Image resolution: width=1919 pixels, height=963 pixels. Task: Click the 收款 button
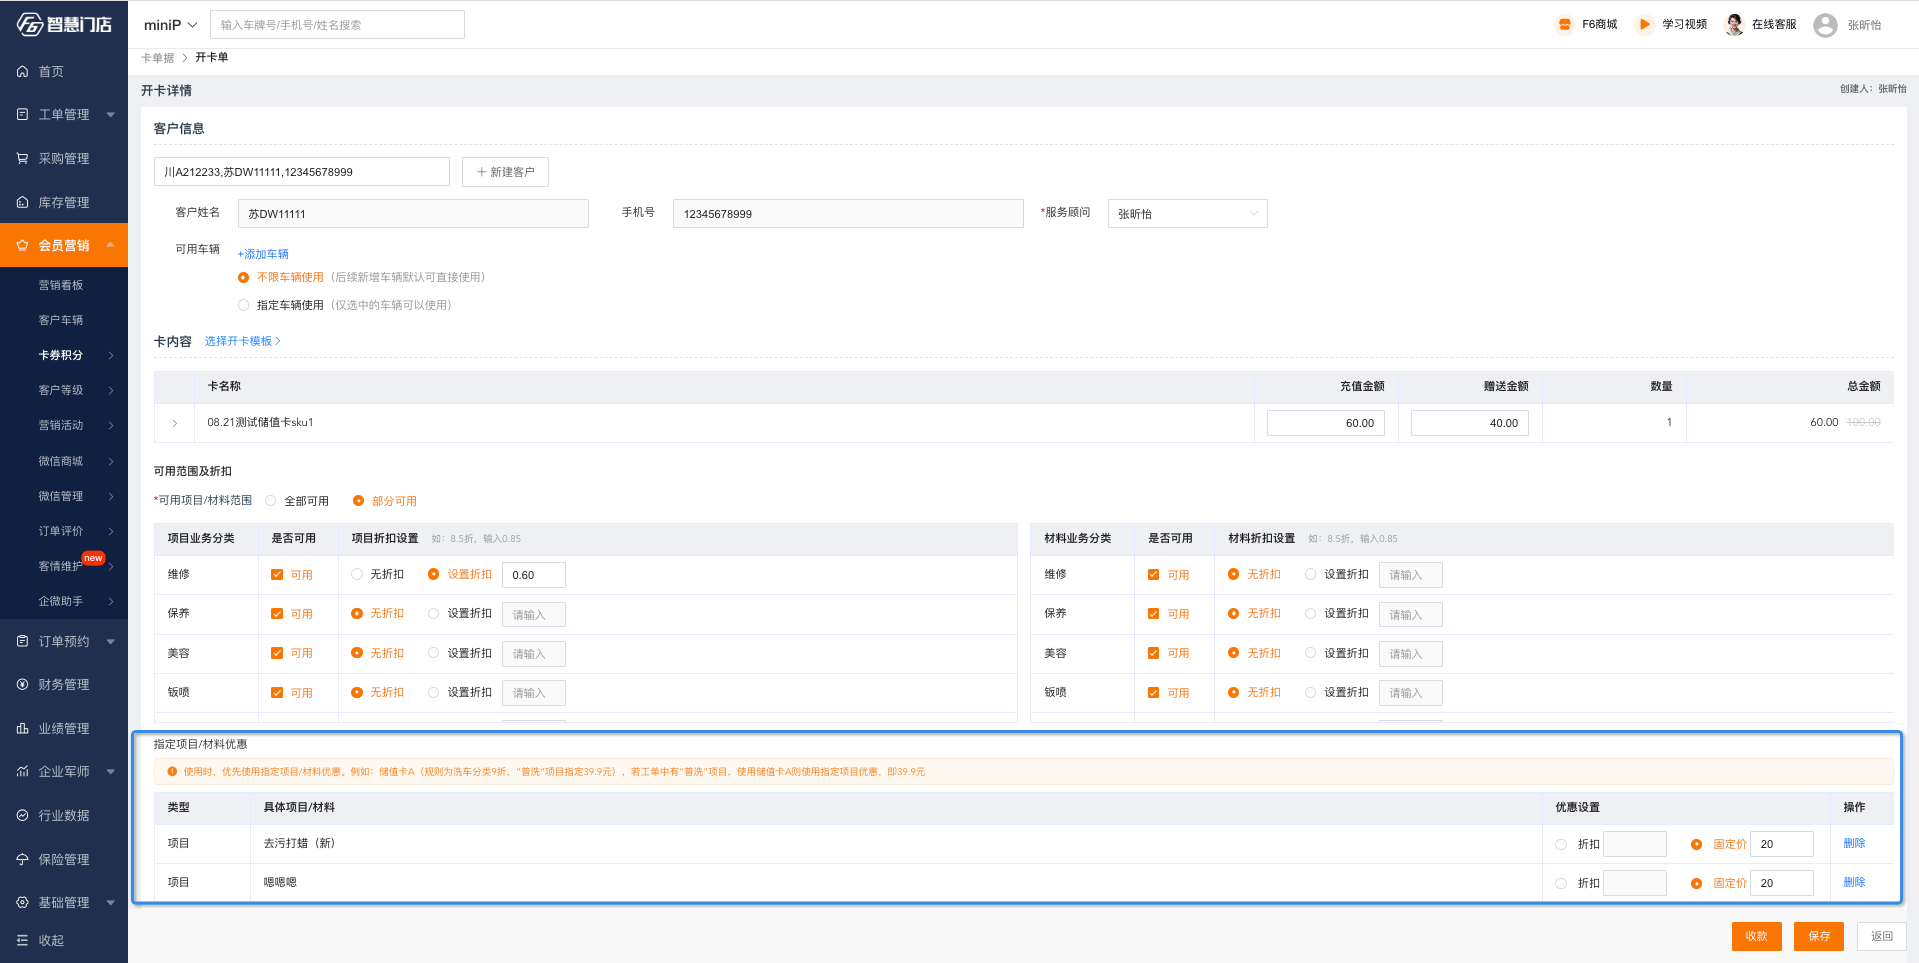tap(1756, 936)
